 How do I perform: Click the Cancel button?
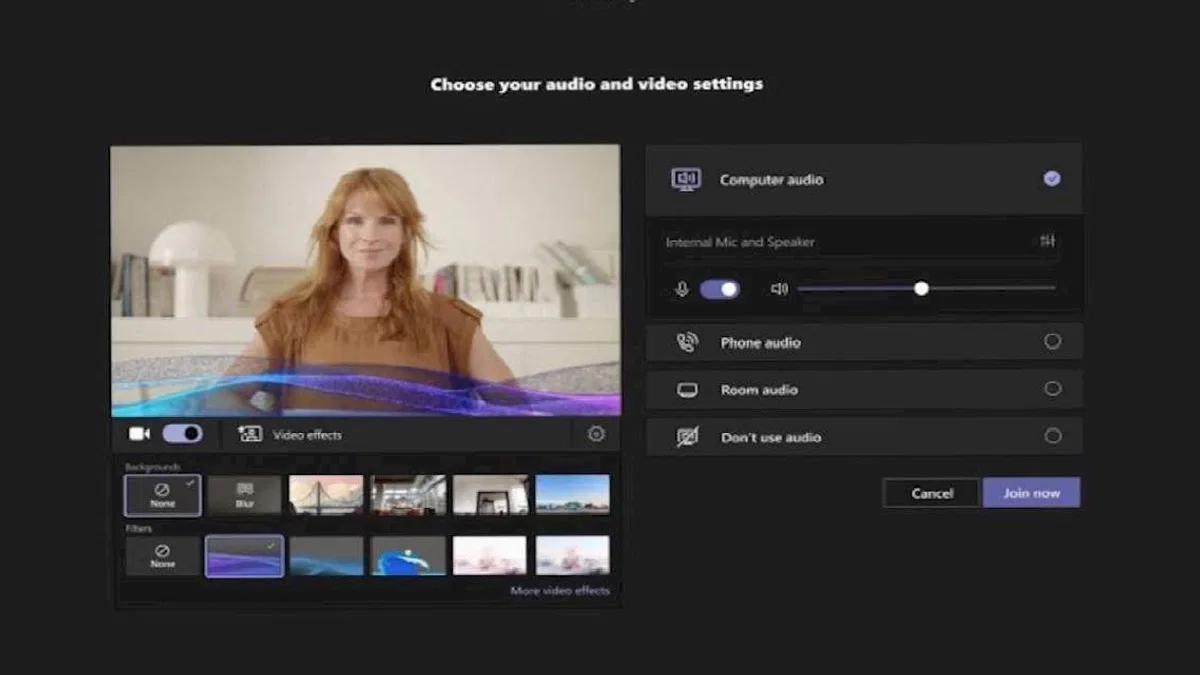(x=931, y=493)
